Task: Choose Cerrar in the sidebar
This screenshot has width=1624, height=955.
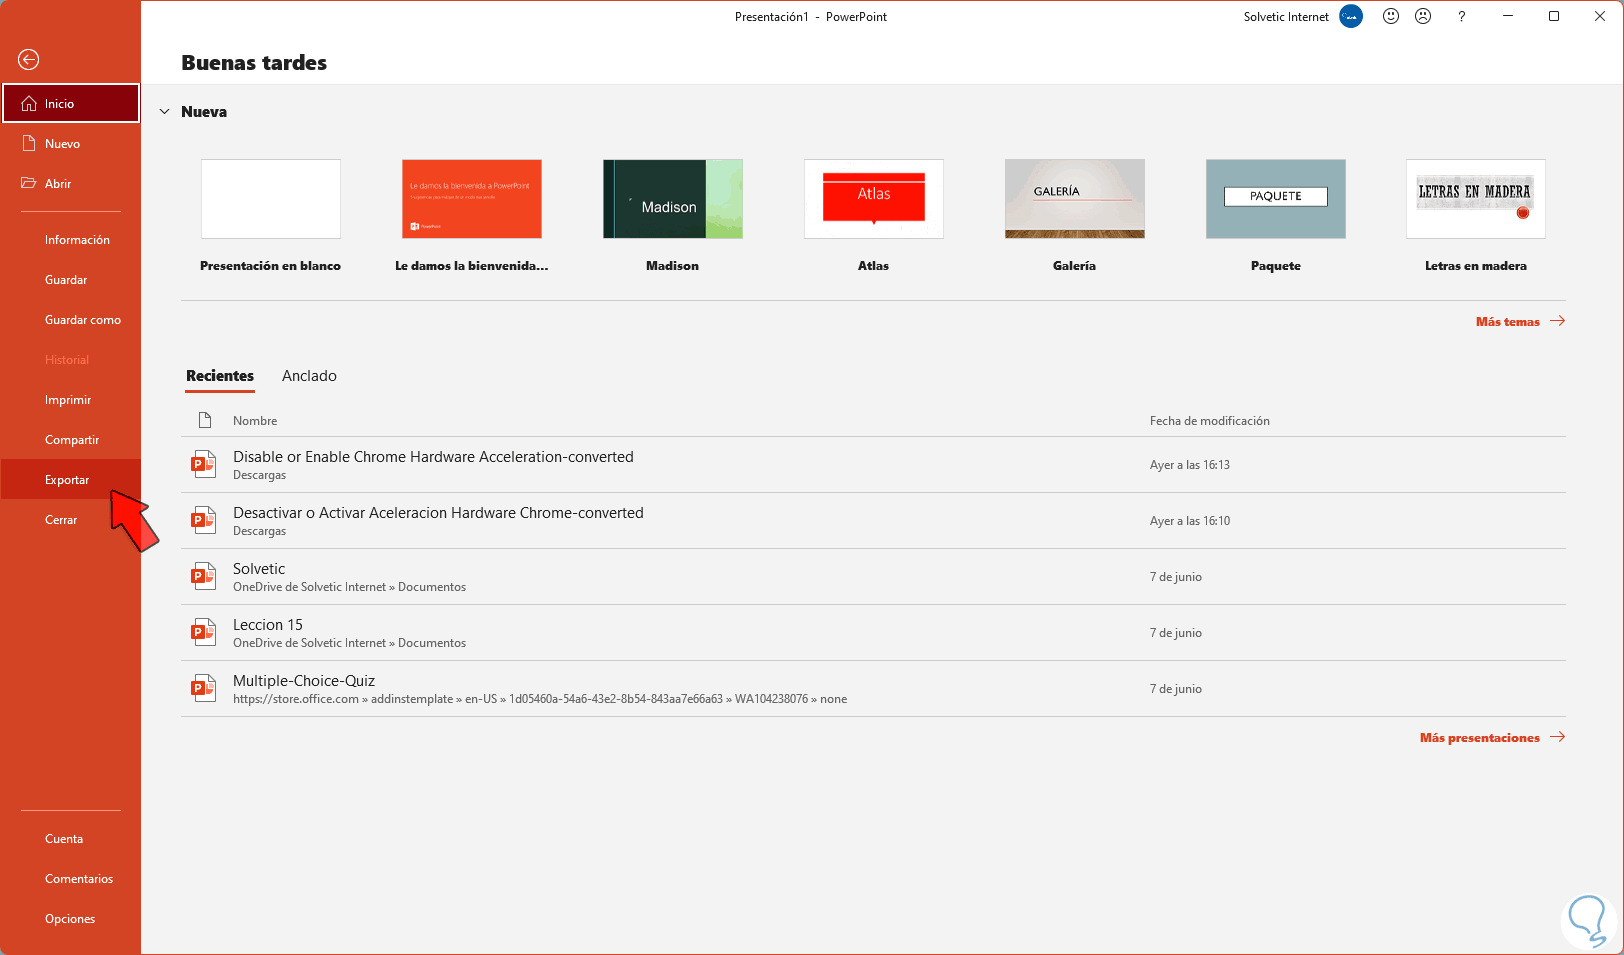Action: coord(71,520)
